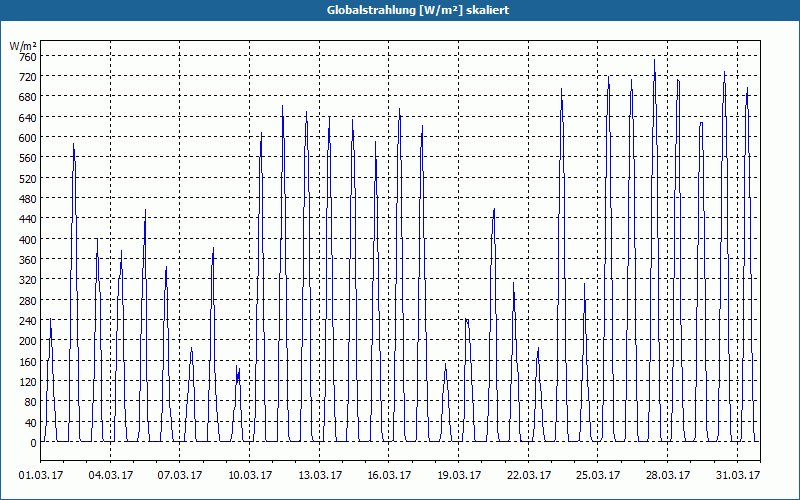Image resolution: width=800 pixels, height=500 pixels.
Task: Click the 19.03.17 date label
Action: [459, 475]
